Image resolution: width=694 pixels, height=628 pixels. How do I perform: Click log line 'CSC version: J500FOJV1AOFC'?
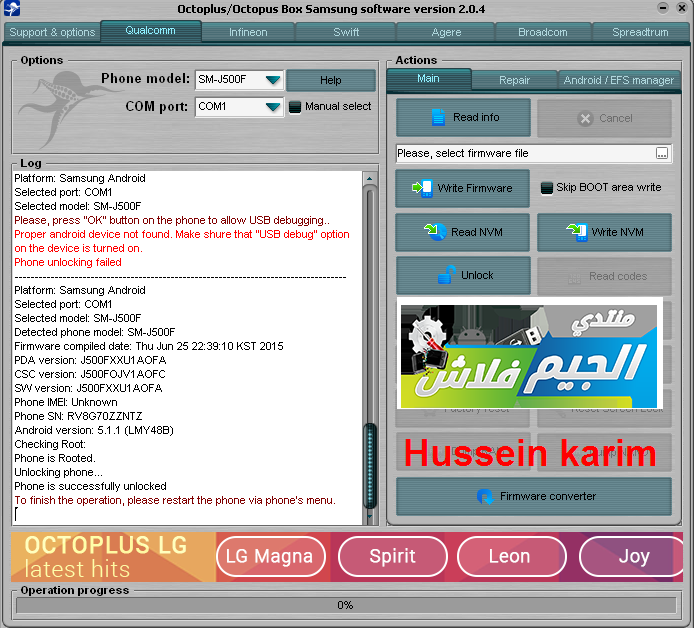(90, 374)
